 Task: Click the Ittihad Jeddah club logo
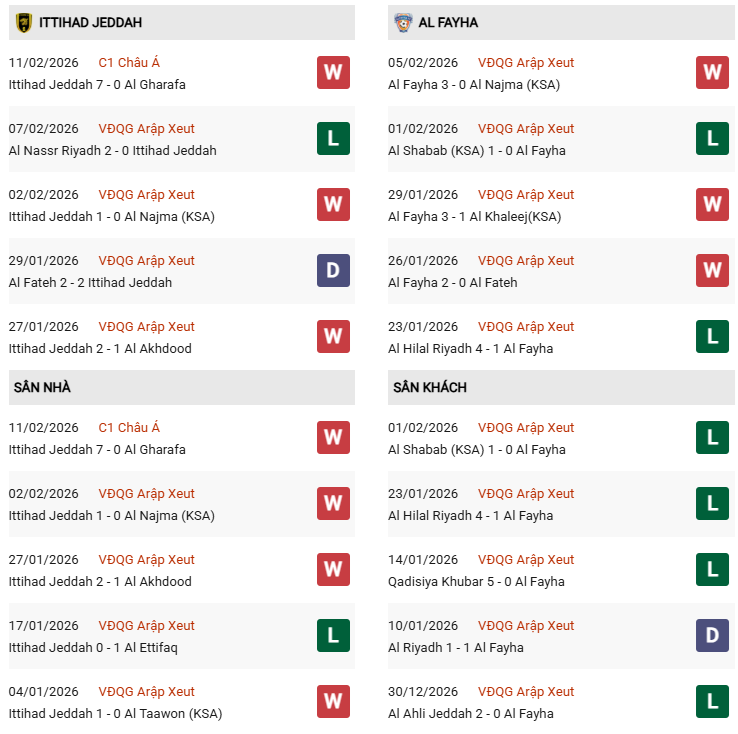click(24, 22)
